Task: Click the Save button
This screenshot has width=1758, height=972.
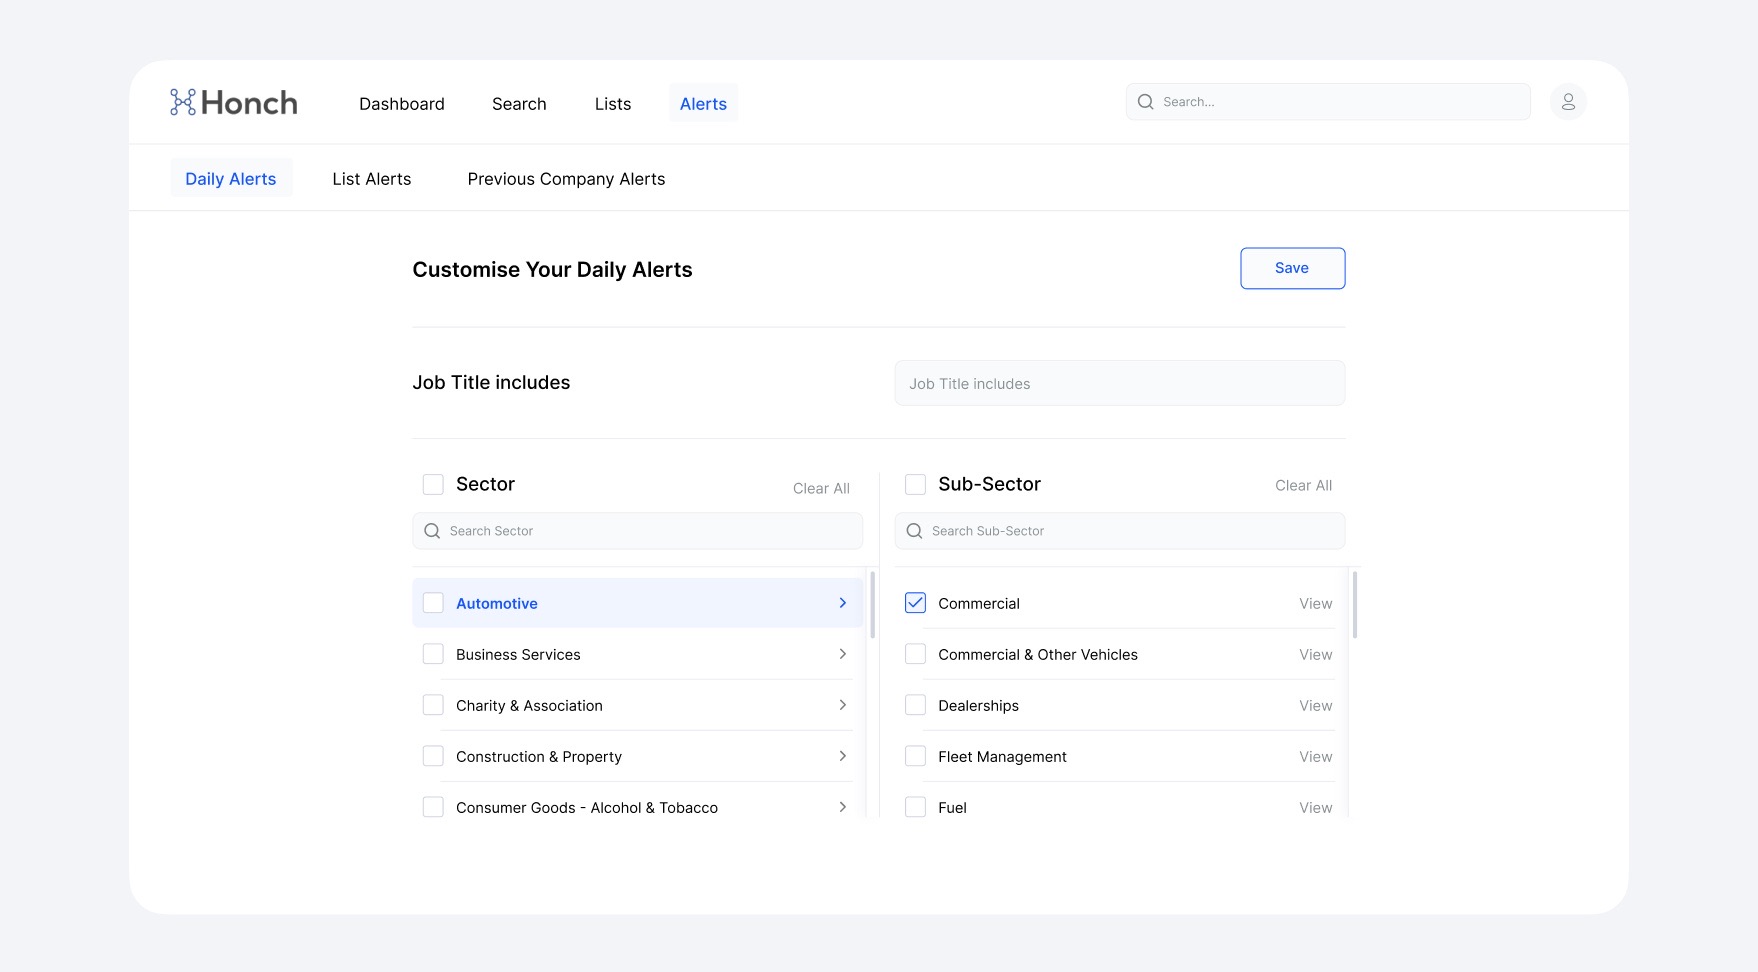Action: tap(1292, 268)
